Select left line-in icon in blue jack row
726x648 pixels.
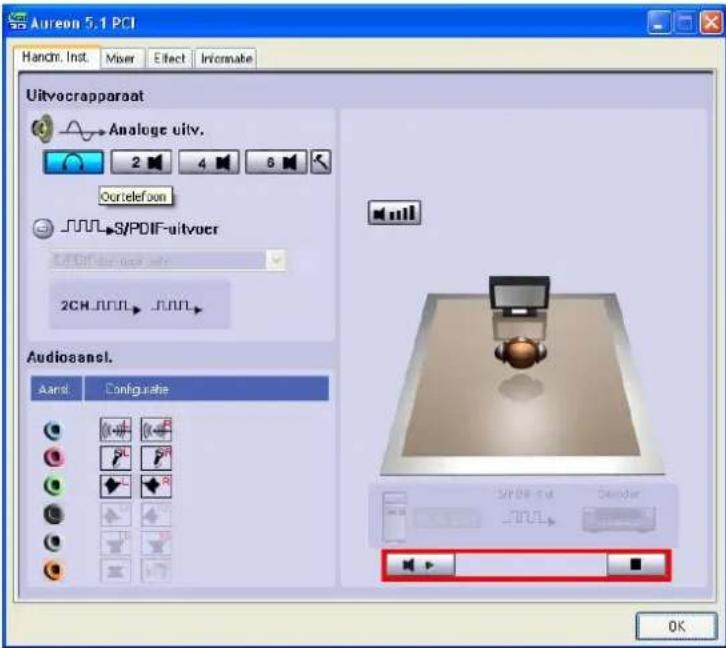pyautogui.click(x=115, y=430)
